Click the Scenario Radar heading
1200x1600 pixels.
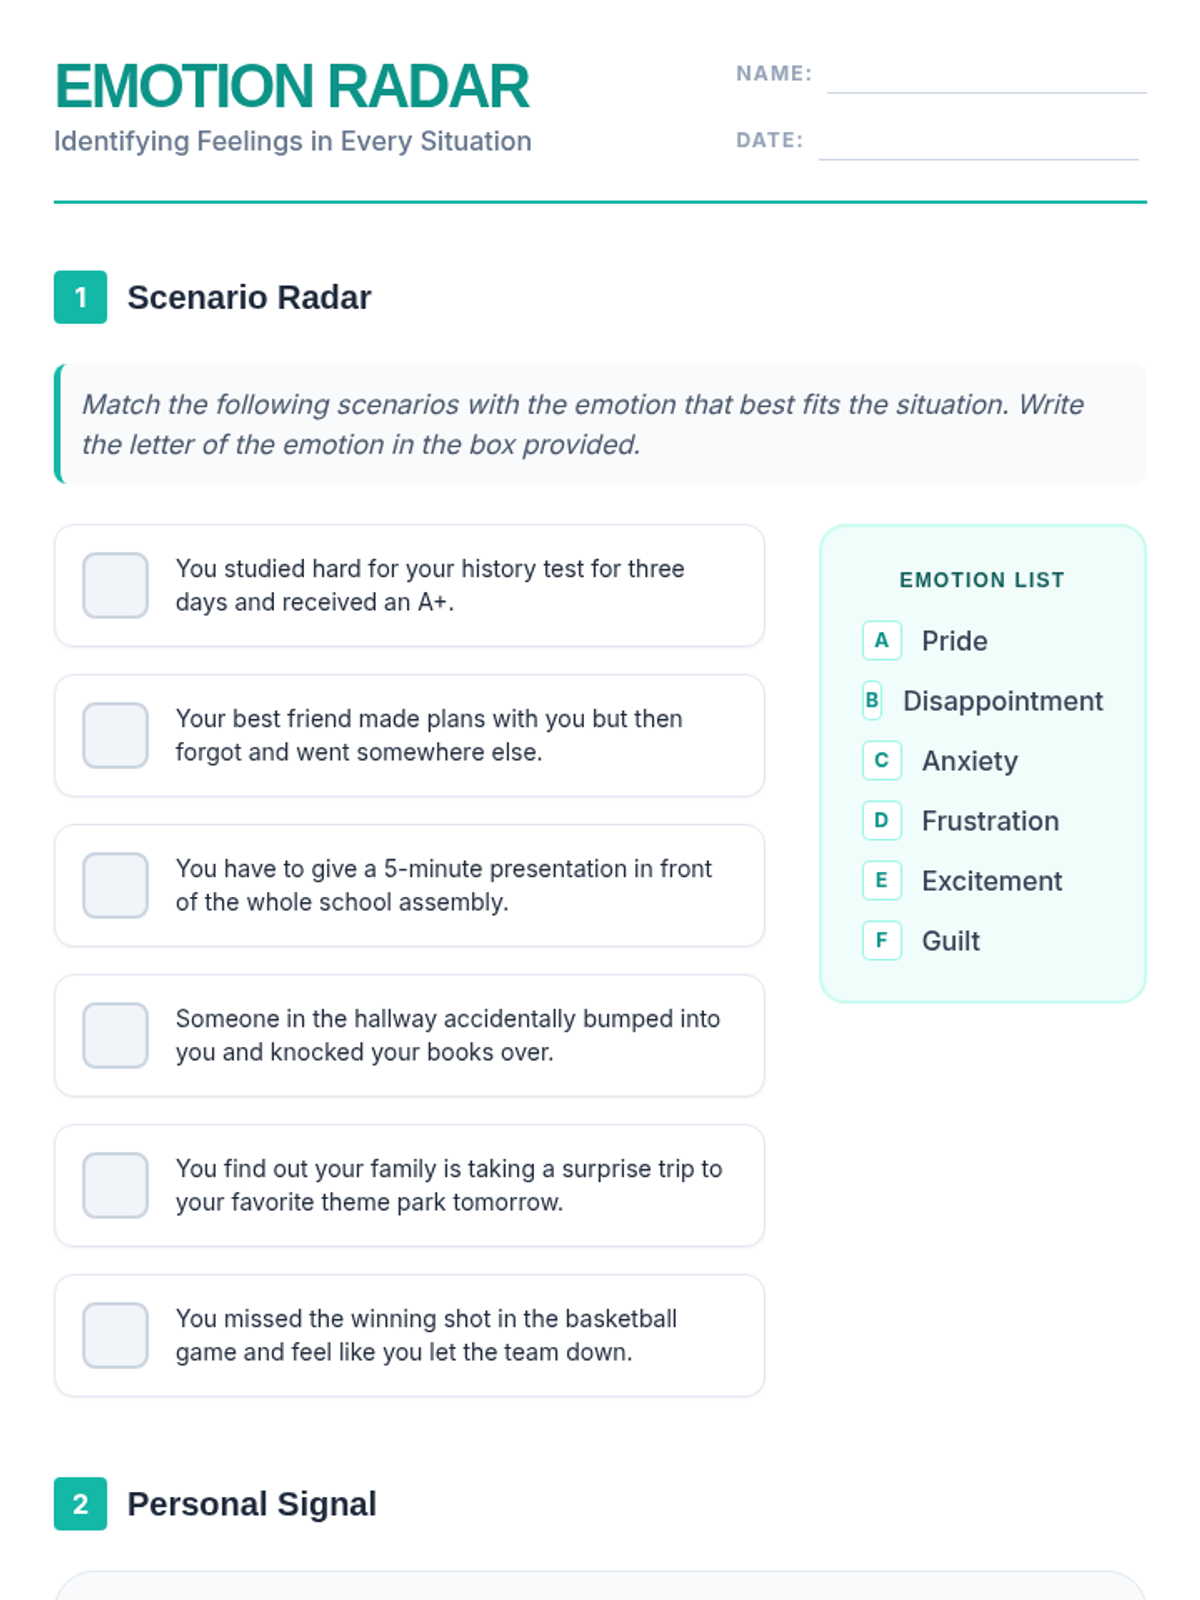click(249, 297)
